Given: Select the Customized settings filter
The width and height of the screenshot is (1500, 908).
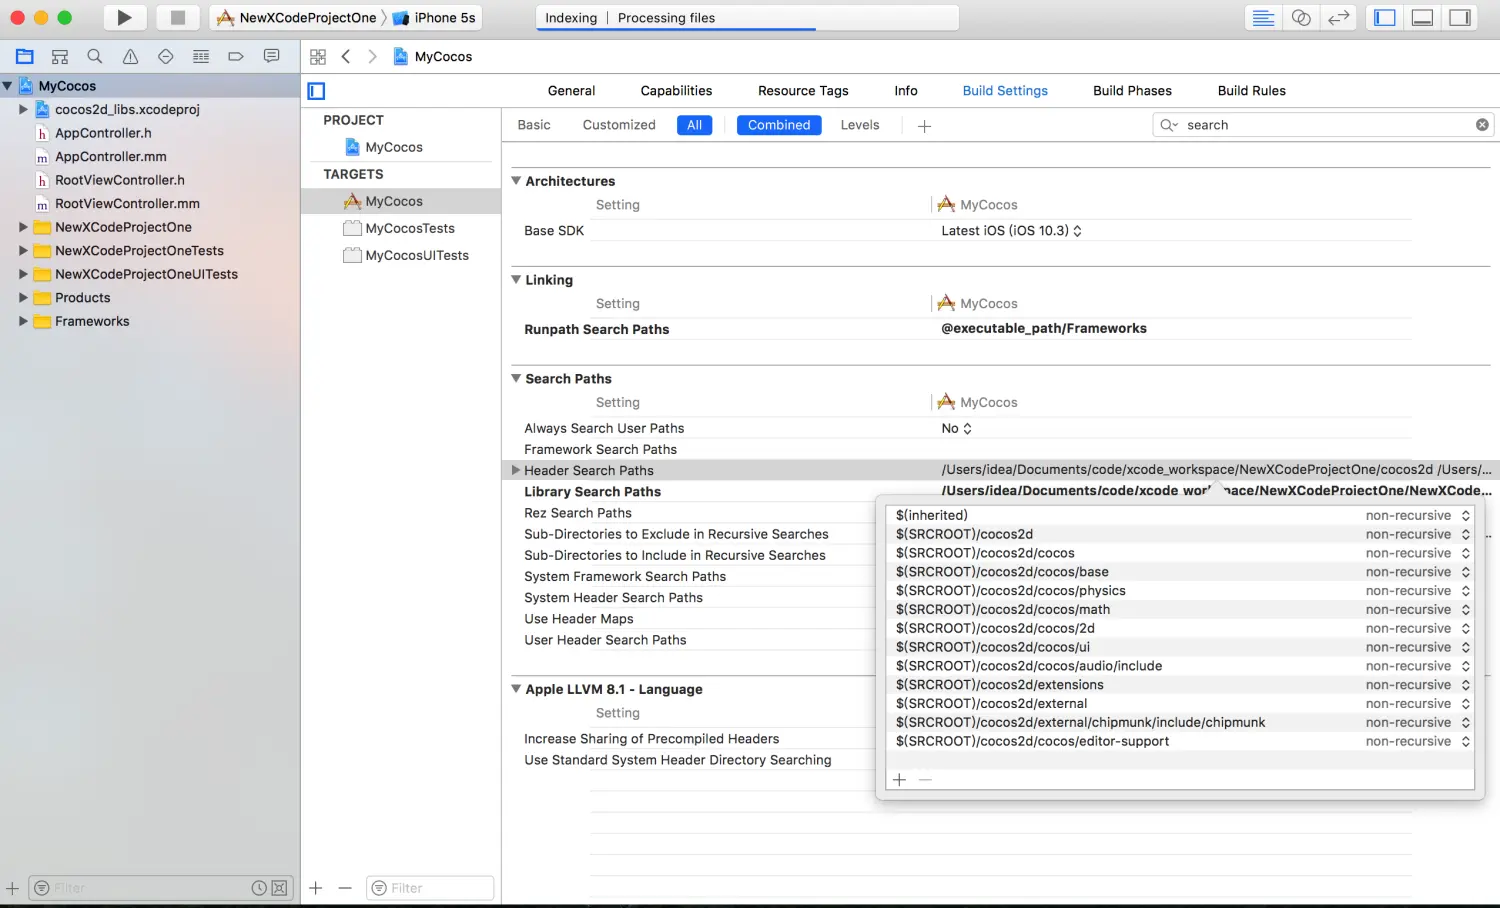Looking at the screenshot, I should click(x=619, y=125).
